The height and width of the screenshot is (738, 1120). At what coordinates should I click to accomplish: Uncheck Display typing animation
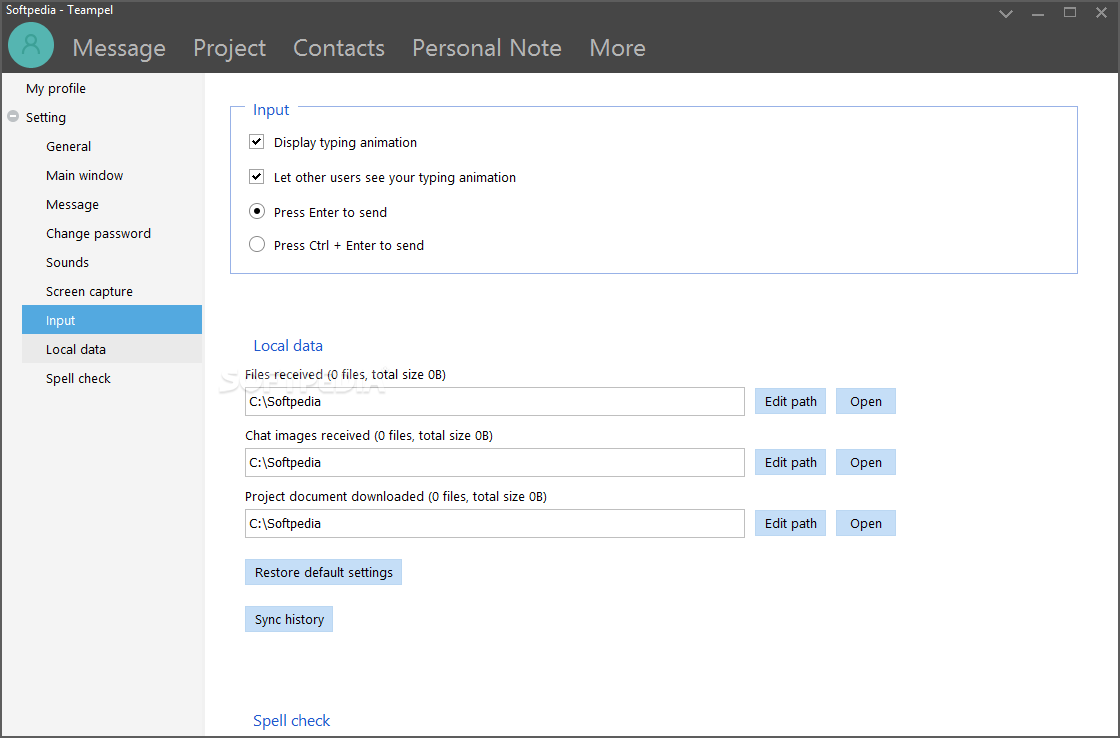tap(257, 142)
